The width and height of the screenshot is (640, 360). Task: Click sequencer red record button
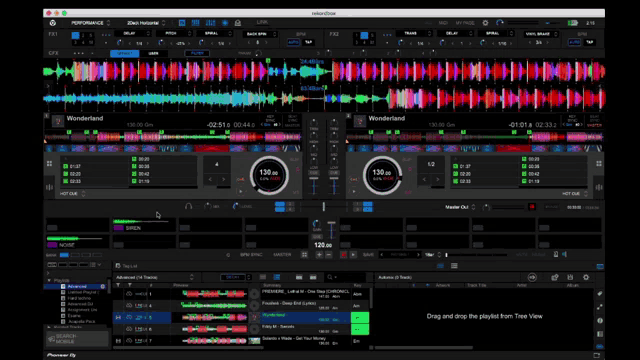coord(343,255)
